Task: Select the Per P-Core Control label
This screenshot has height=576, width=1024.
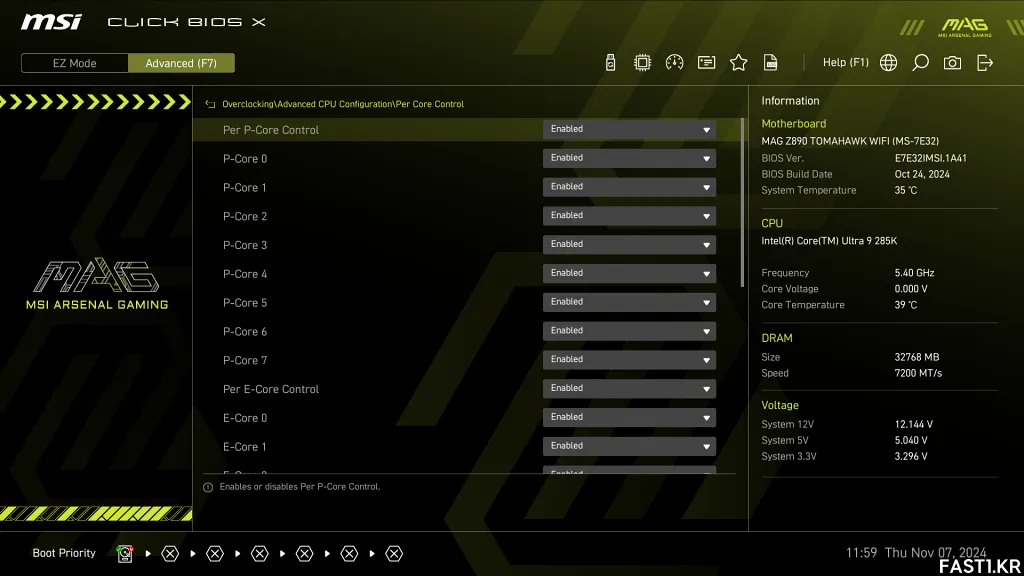Action: click(x=270, y=130)
